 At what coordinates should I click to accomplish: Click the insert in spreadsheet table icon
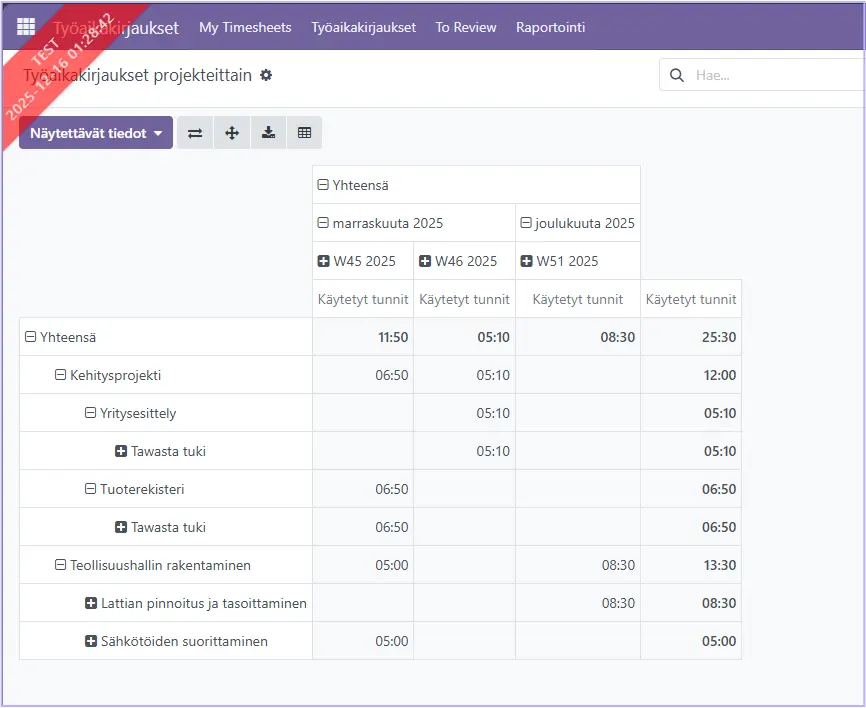pyautogui.click(x=304, y=133)
